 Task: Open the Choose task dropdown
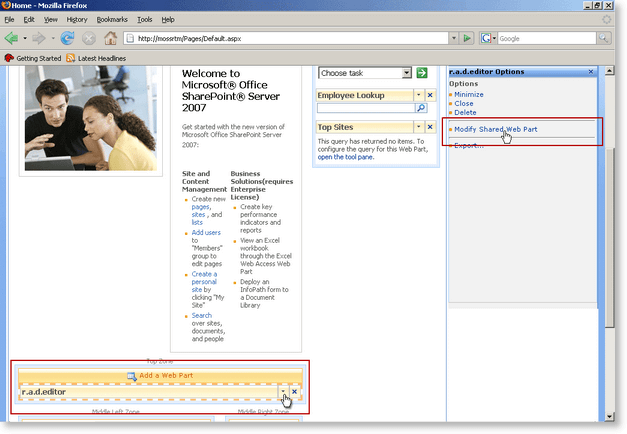[407, 73]
